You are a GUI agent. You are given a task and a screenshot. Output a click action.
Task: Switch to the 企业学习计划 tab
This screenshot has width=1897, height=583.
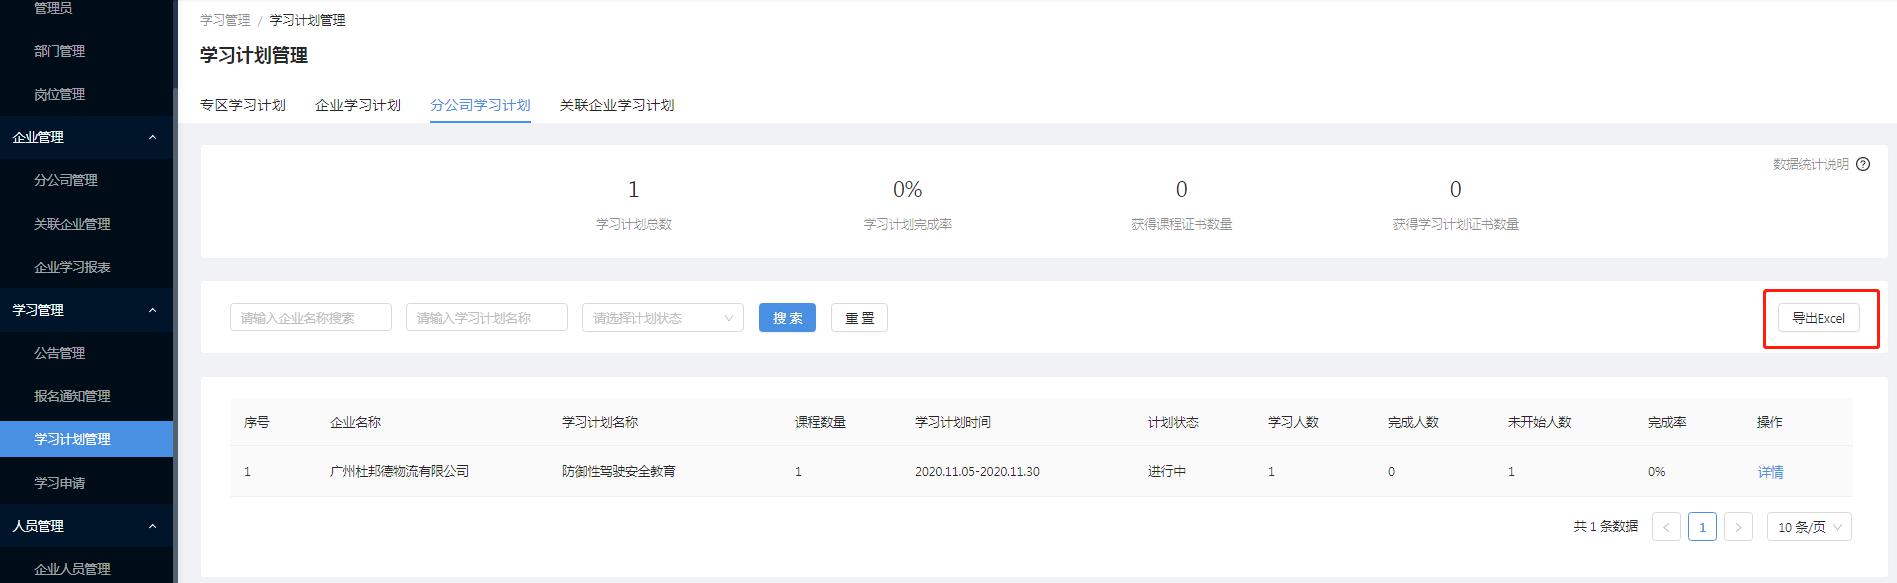pos(358,105)
